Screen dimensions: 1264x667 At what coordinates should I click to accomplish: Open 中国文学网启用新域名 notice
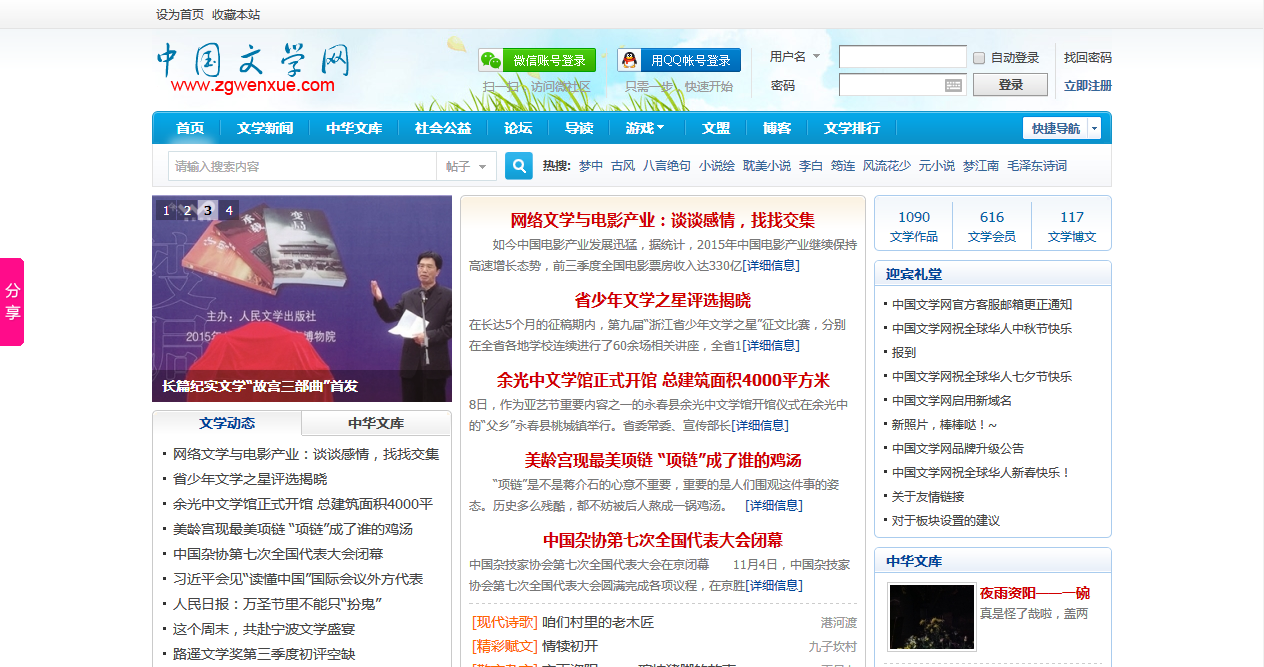point(952,400)
